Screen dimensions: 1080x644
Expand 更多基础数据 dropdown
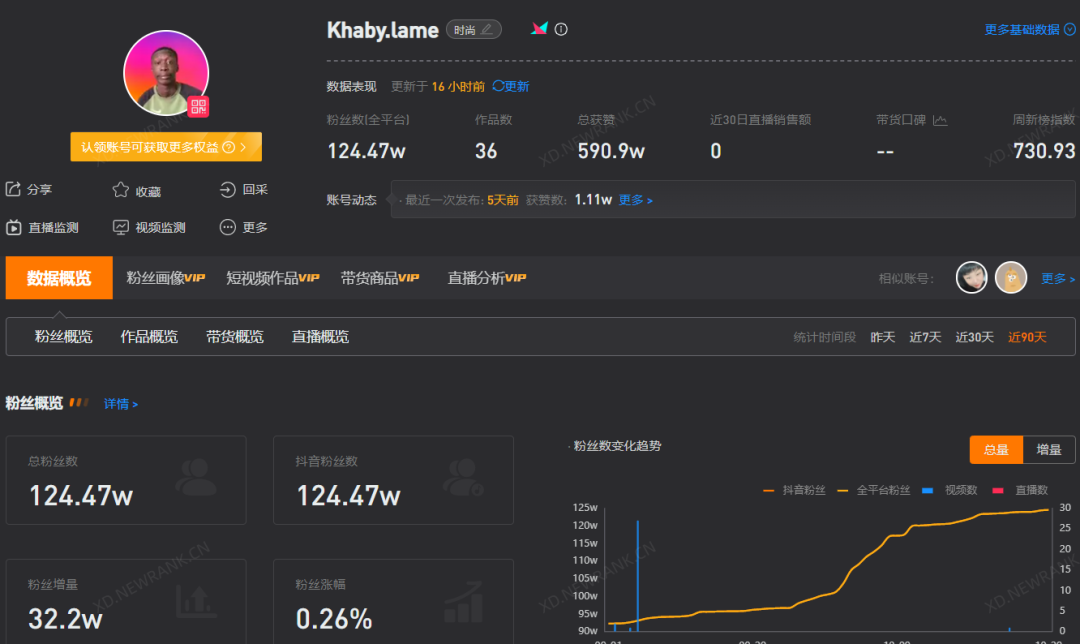1030,29
